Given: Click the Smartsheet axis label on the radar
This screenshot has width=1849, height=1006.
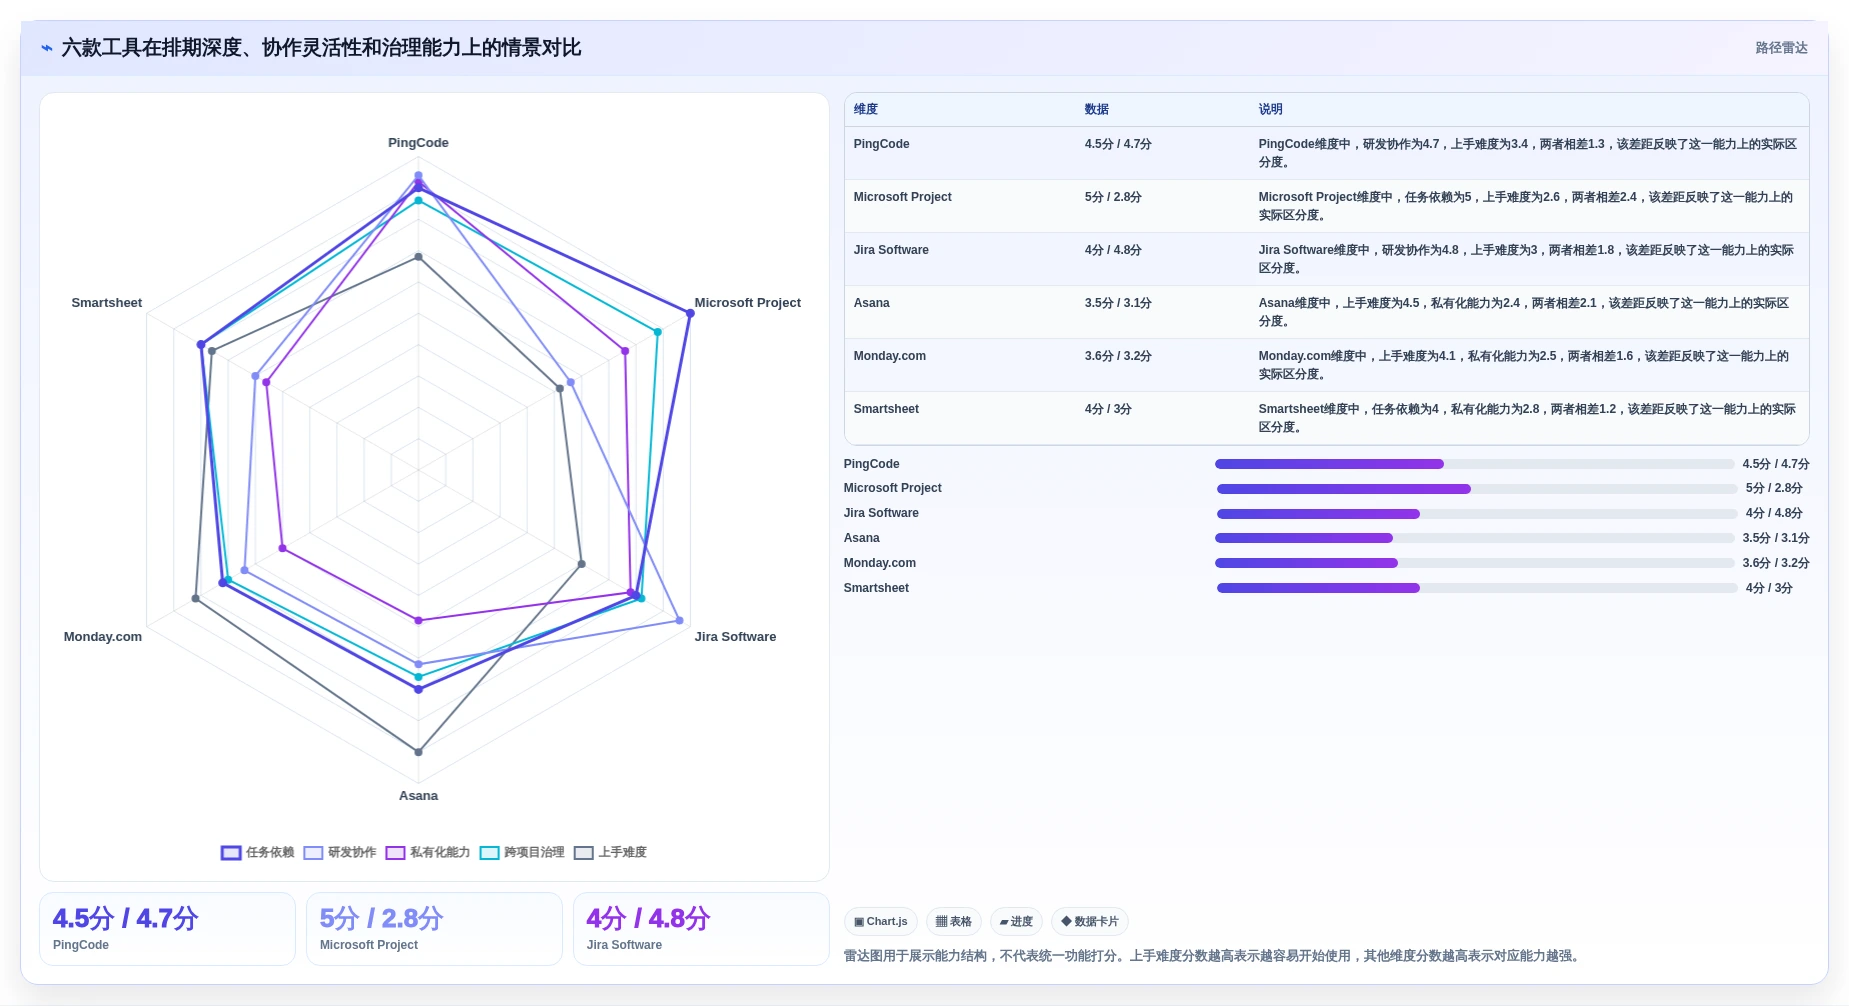Looking at the screenshot, I should tap(106, 303).
